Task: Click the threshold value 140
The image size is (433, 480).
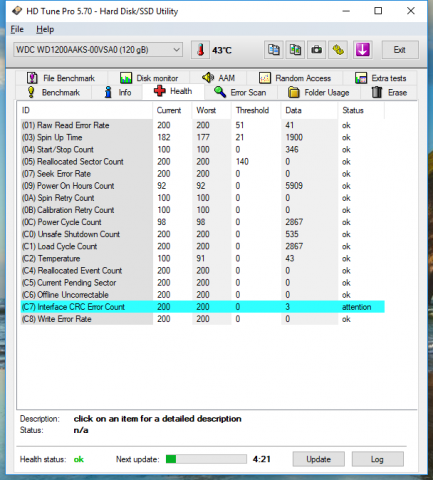Action: (x=242, y=162)
